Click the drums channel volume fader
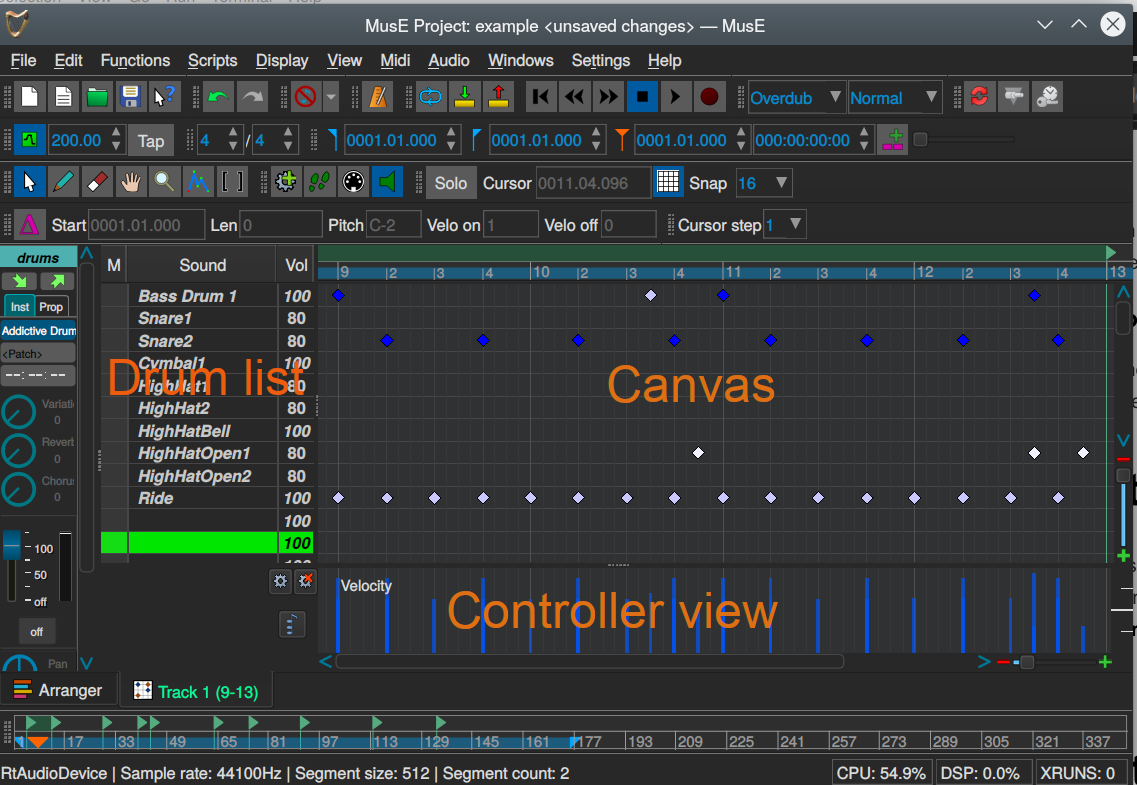This screenshot has width=1137, height=785. coord(12,546)
